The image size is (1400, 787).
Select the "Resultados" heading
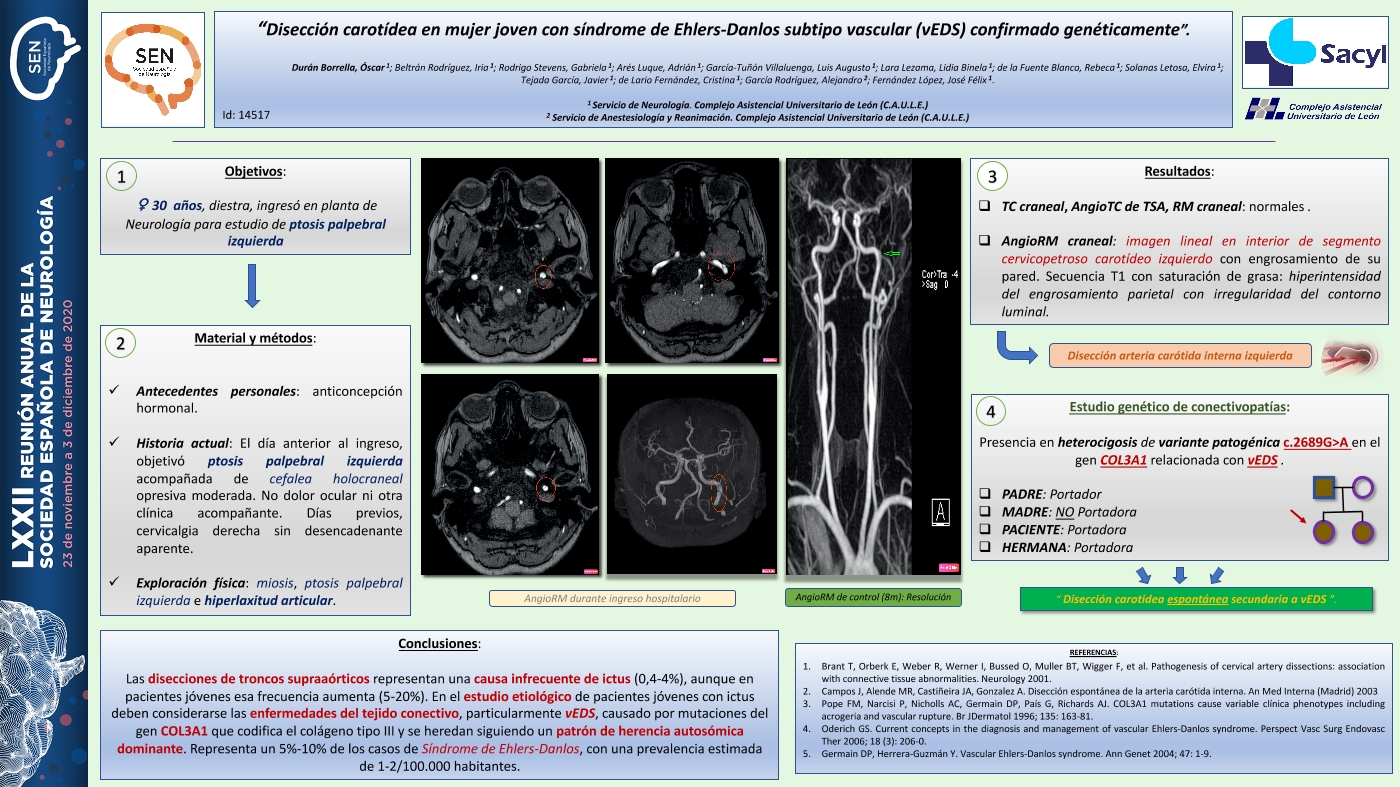click(1179, 172)
